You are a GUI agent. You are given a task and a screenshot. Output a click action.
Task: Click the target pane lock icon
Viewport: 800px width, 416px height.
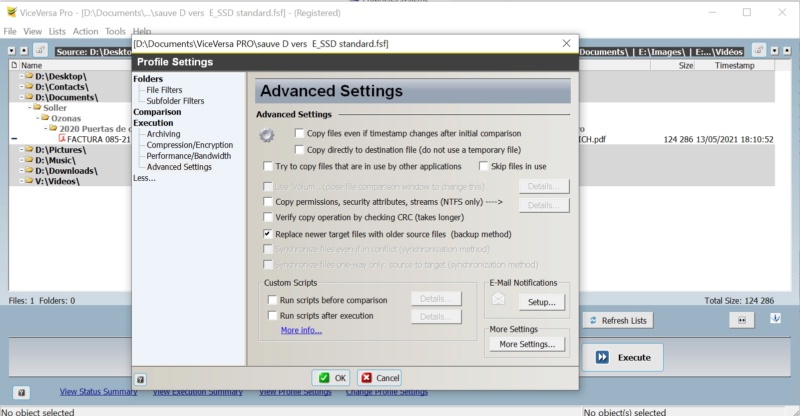tap(759, 50)
